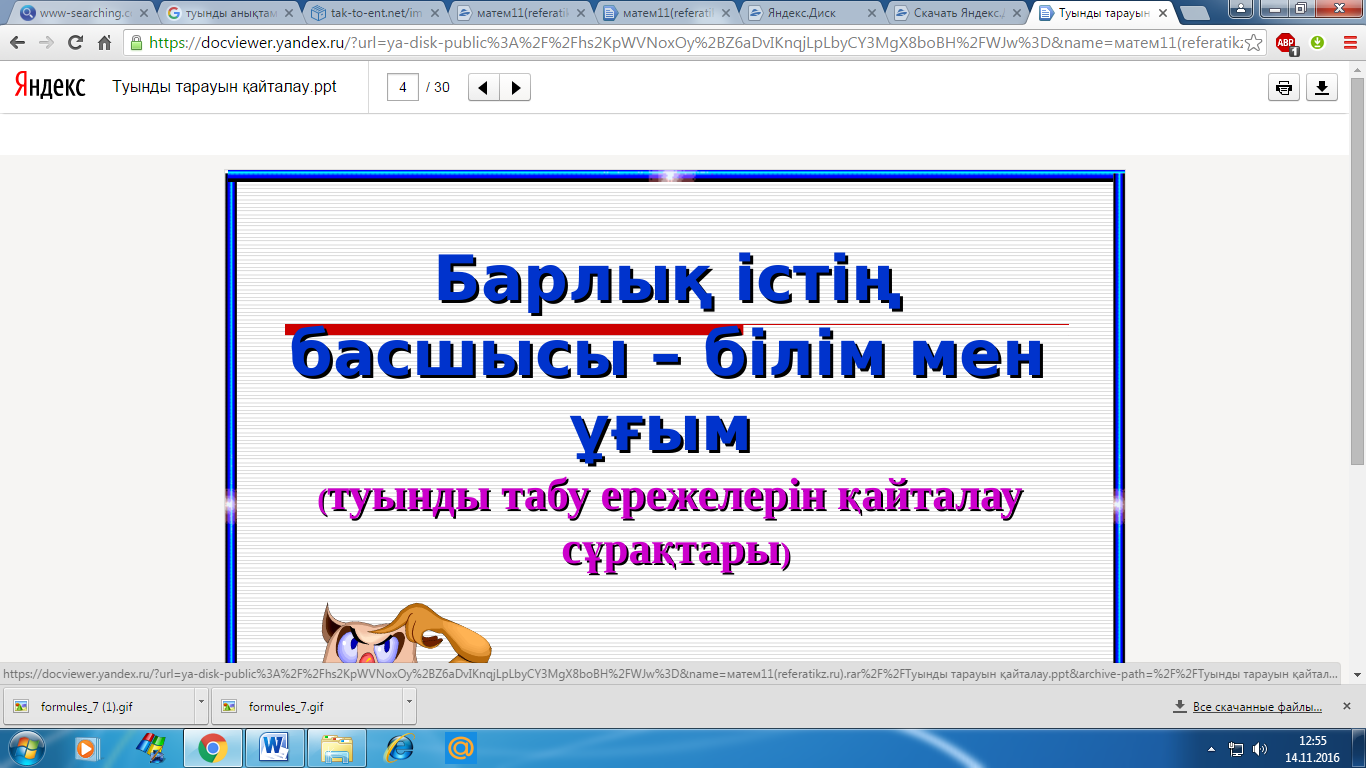Image resolution: width=1366 pixels, height=768 pixels.
Task: Open the formules_7 (1).gif download
Action: tap(99, 706)
